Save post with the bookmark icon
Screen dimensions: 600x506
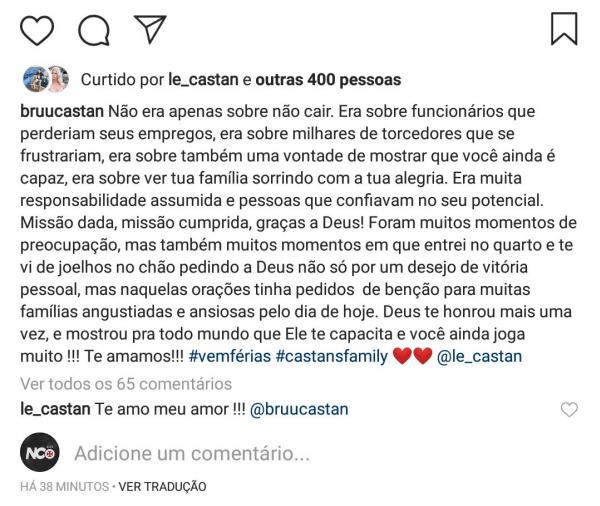point(564,28)
